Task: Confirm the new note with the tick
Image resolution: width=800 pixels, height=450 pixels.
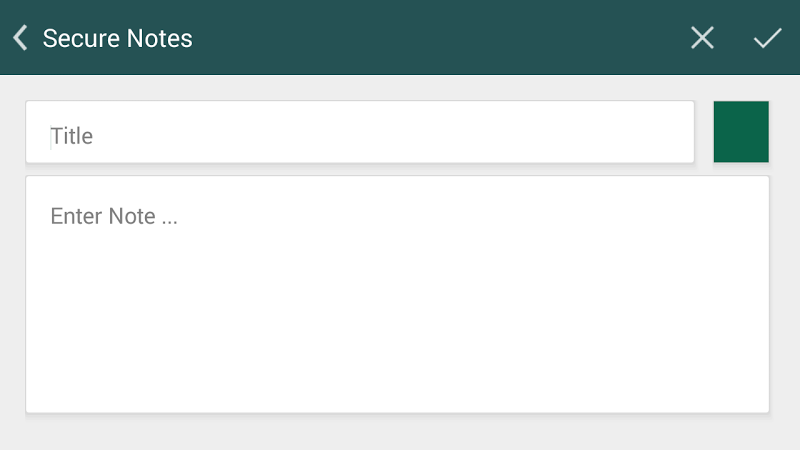Action: click(767, 38)
